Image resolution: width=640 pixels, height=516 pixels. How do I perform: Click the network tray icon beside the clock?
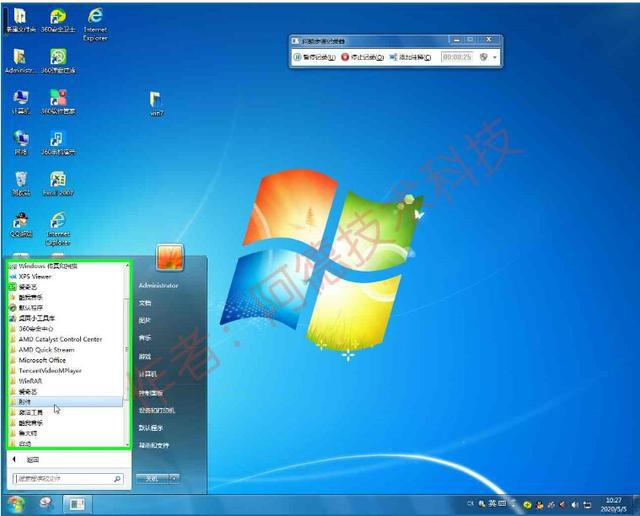point(587,505)
